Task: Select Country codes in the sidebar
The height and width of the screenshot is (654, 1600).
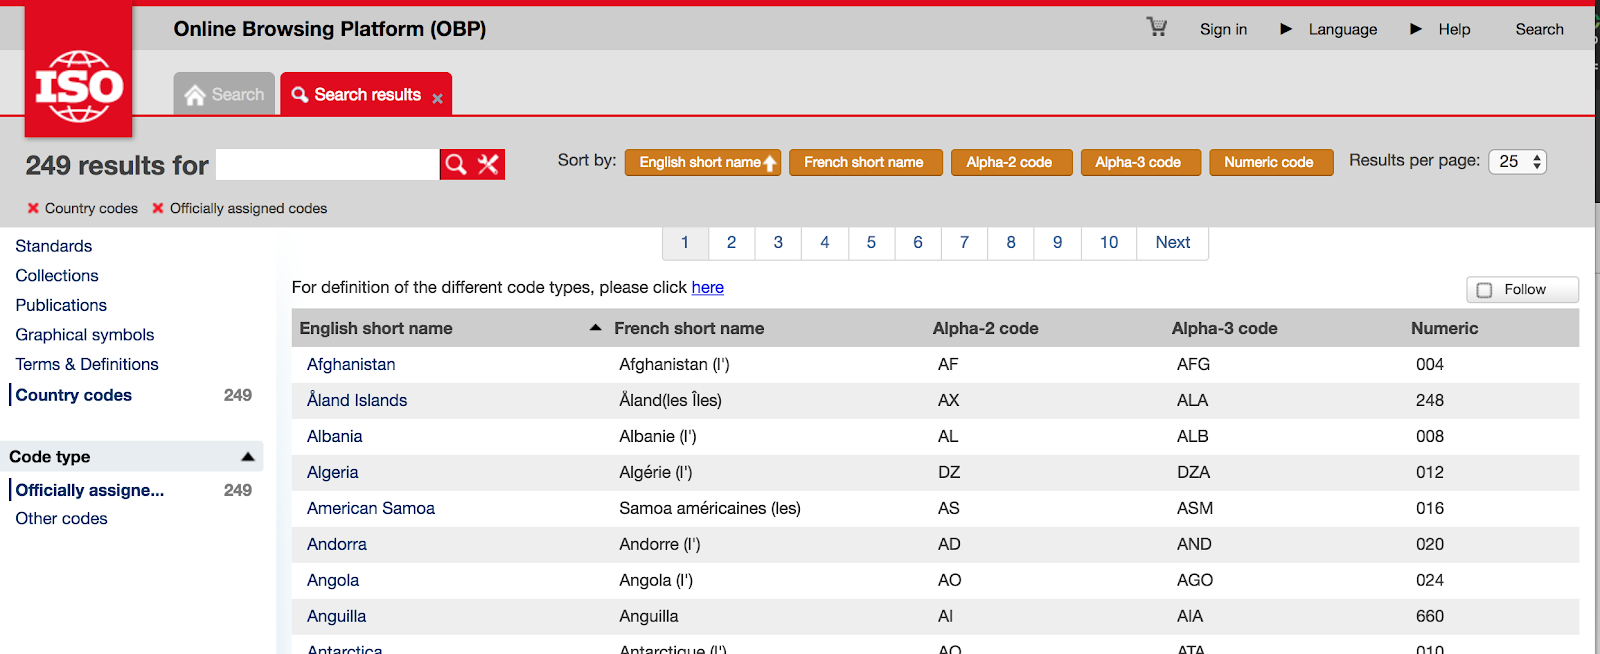Action: click(x=74, y=395)
